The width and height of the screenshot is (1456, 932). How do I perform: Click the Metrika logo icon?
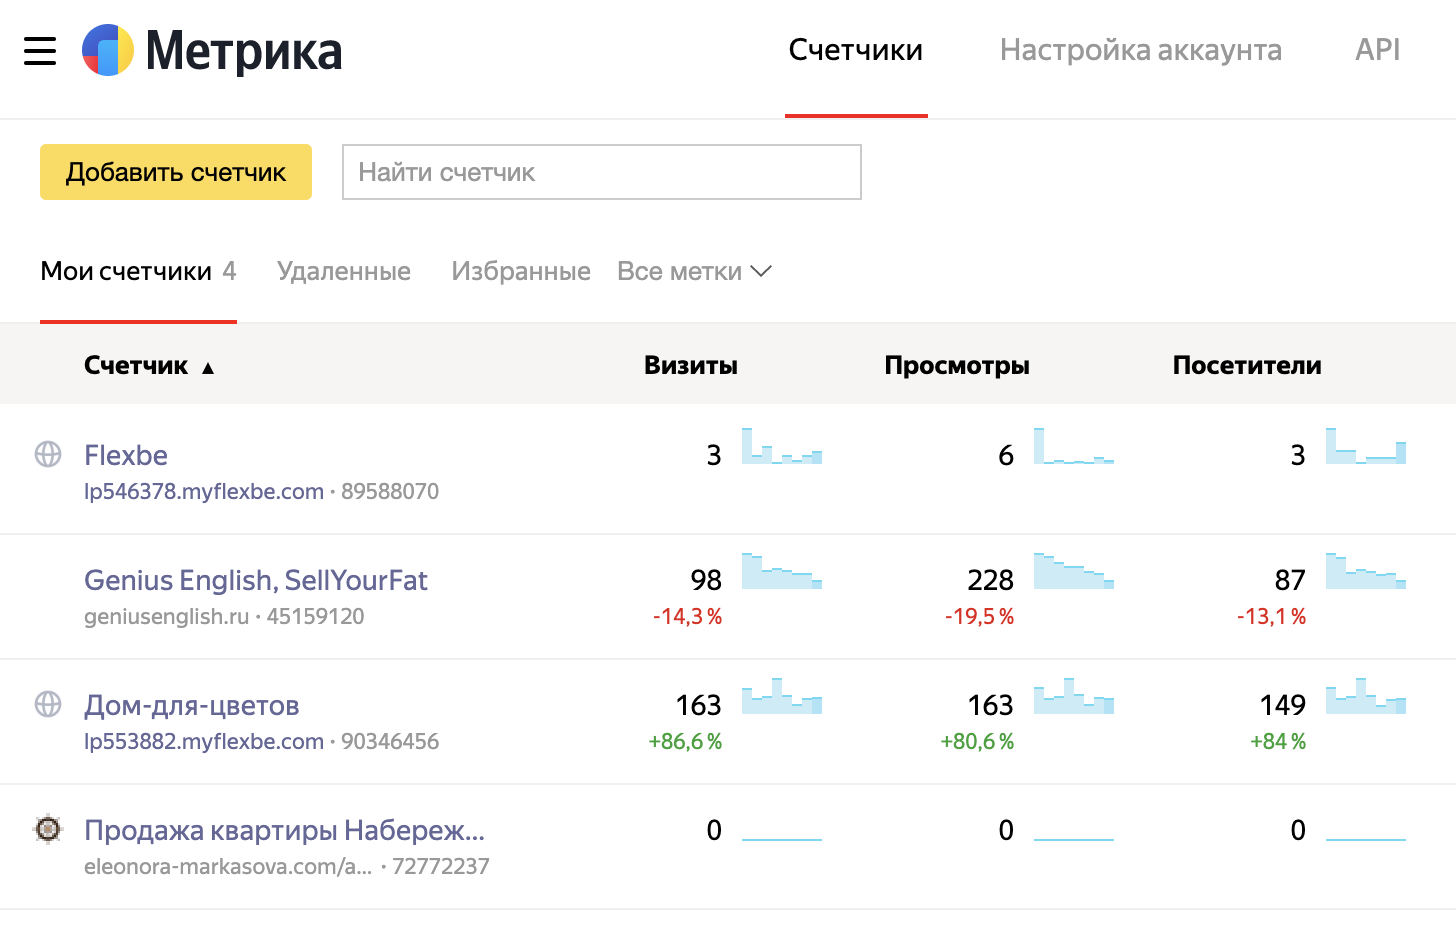(108, 51)
